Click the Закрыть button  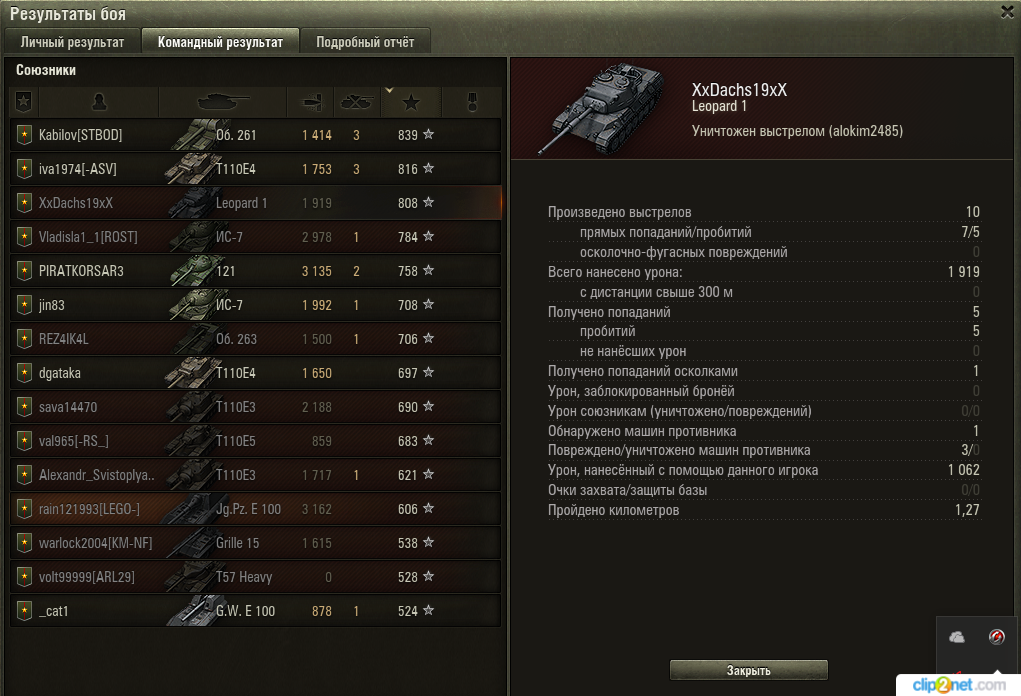point(749,670)
